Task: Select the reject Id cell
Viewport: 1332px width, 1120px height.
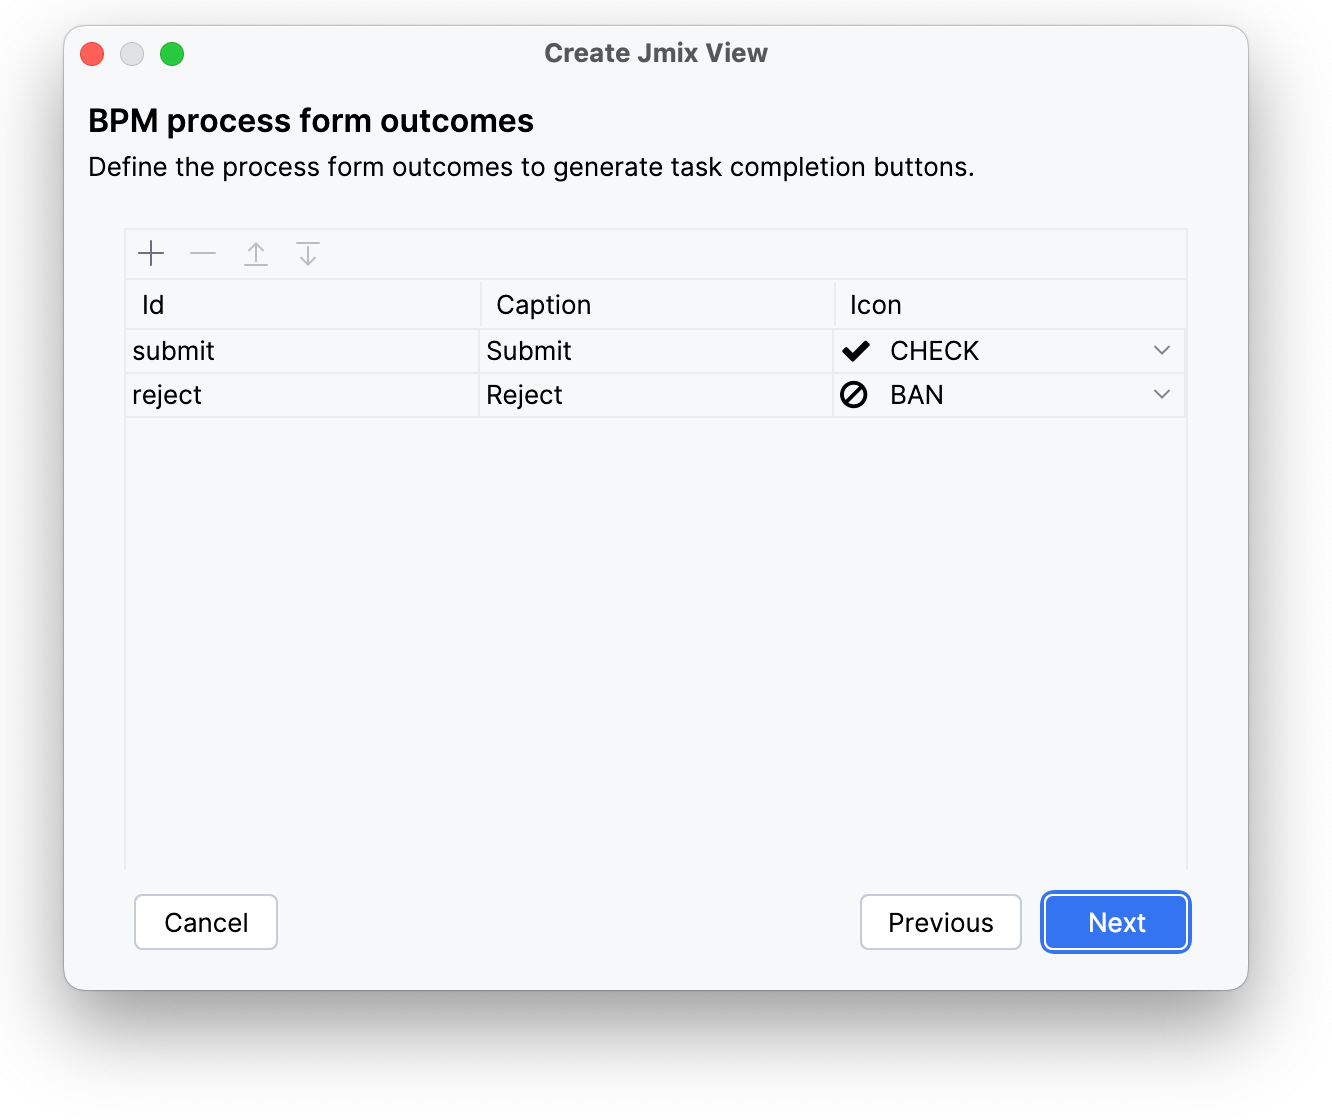Action: coord(302,395)
